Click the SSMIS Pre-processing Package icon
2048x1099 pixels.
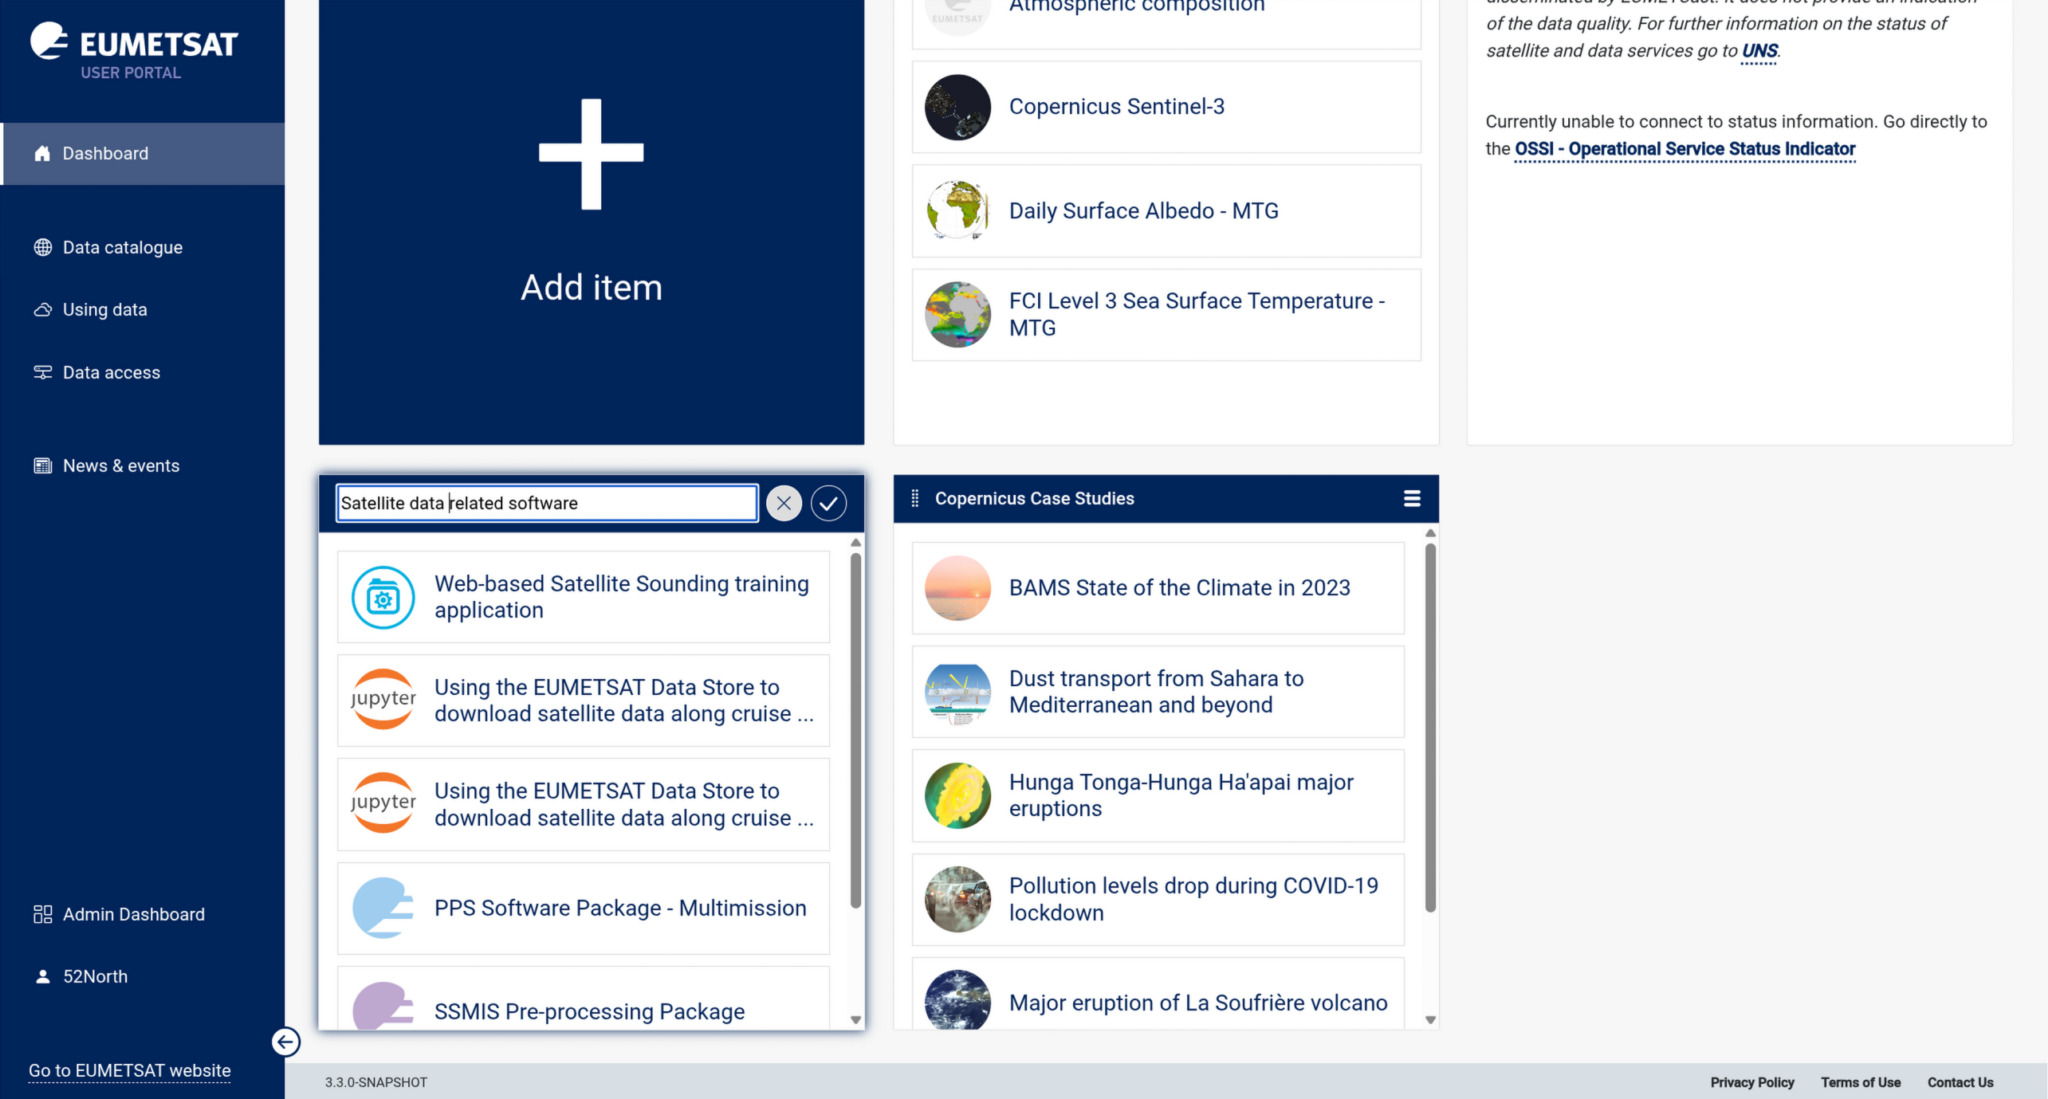(x=383, y=1005)
